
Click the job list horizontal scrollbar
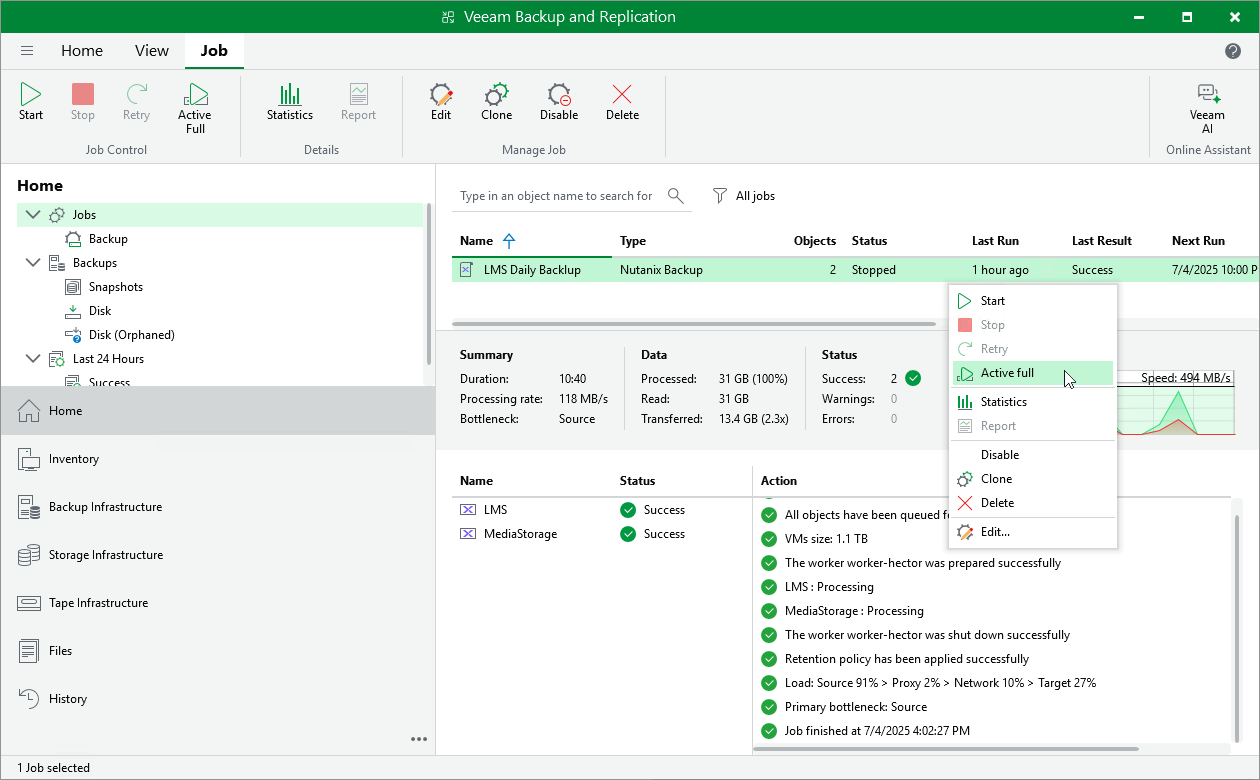point(694,324)
